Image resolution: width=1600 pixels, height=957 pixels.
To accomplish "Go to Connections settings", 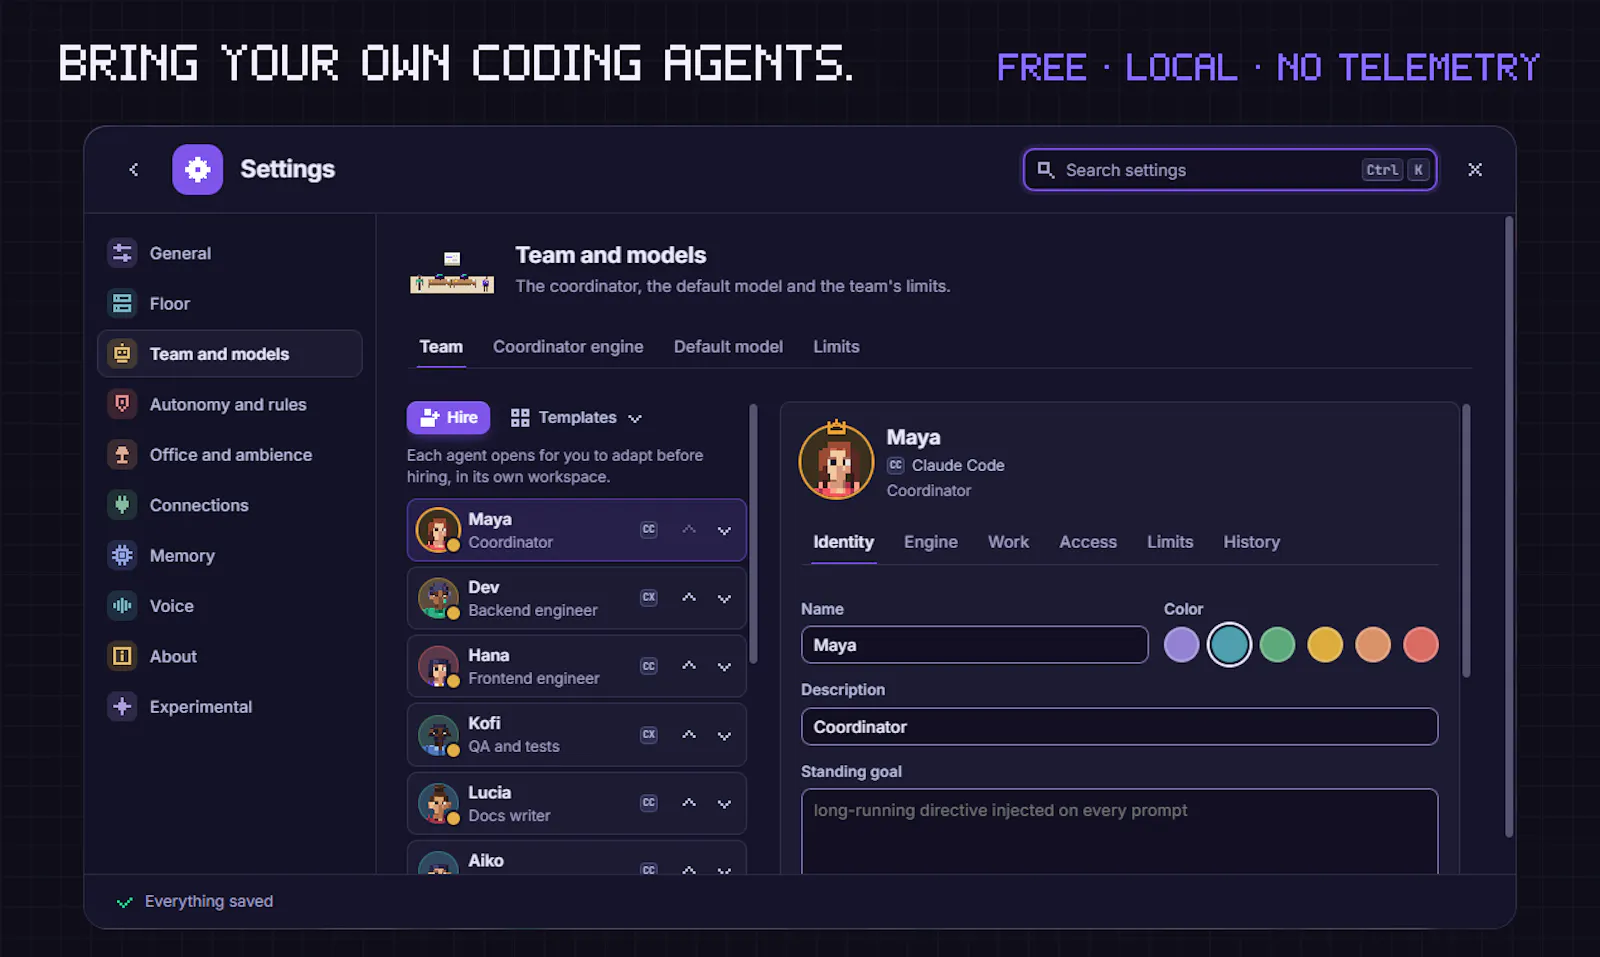I will click(230, 505).
